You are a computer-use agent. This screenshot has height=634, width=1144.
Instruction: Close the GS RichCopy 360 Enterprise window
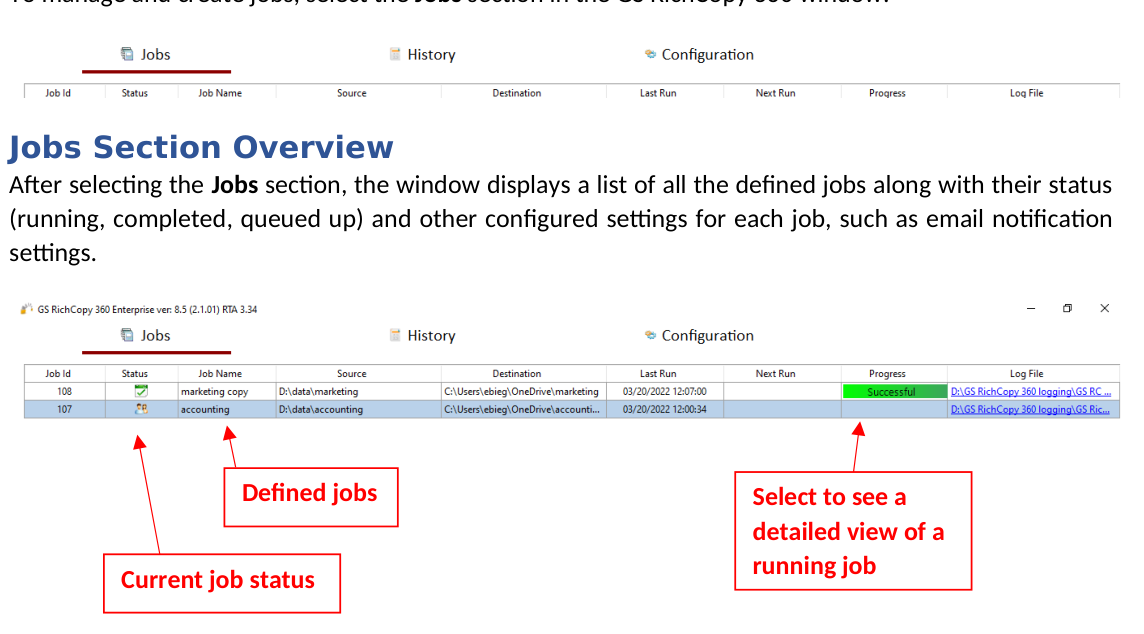(1105, 309)
